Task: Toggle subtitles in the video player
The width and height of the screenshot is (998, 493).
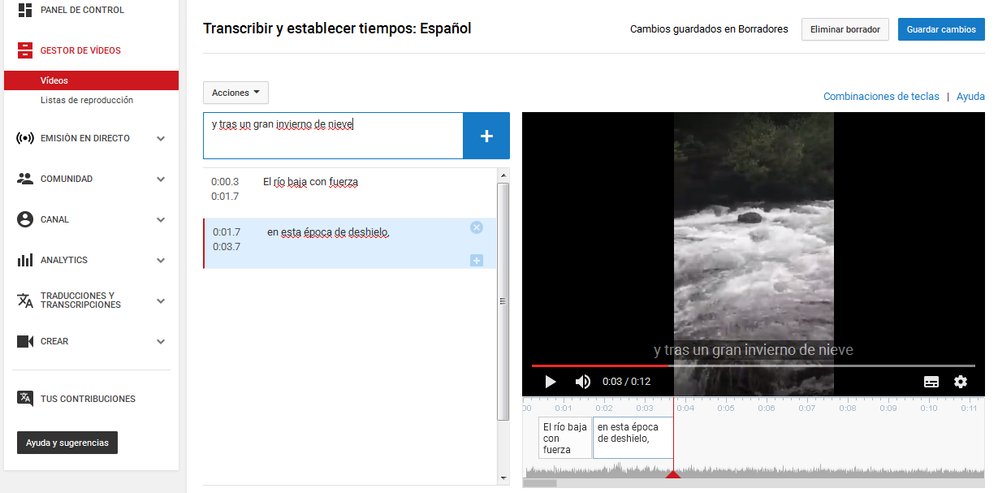Action: coord(931,382)
